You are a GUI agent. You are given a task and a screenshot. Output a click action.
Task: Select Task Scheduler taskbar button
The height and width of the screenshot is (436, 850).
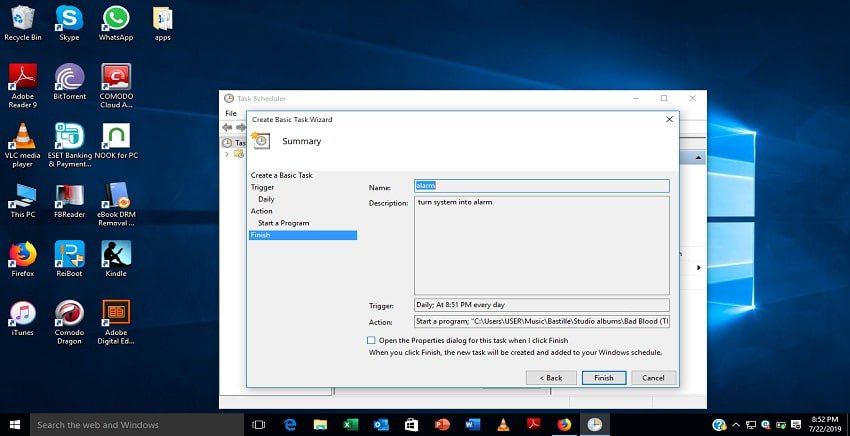[595, 425]
